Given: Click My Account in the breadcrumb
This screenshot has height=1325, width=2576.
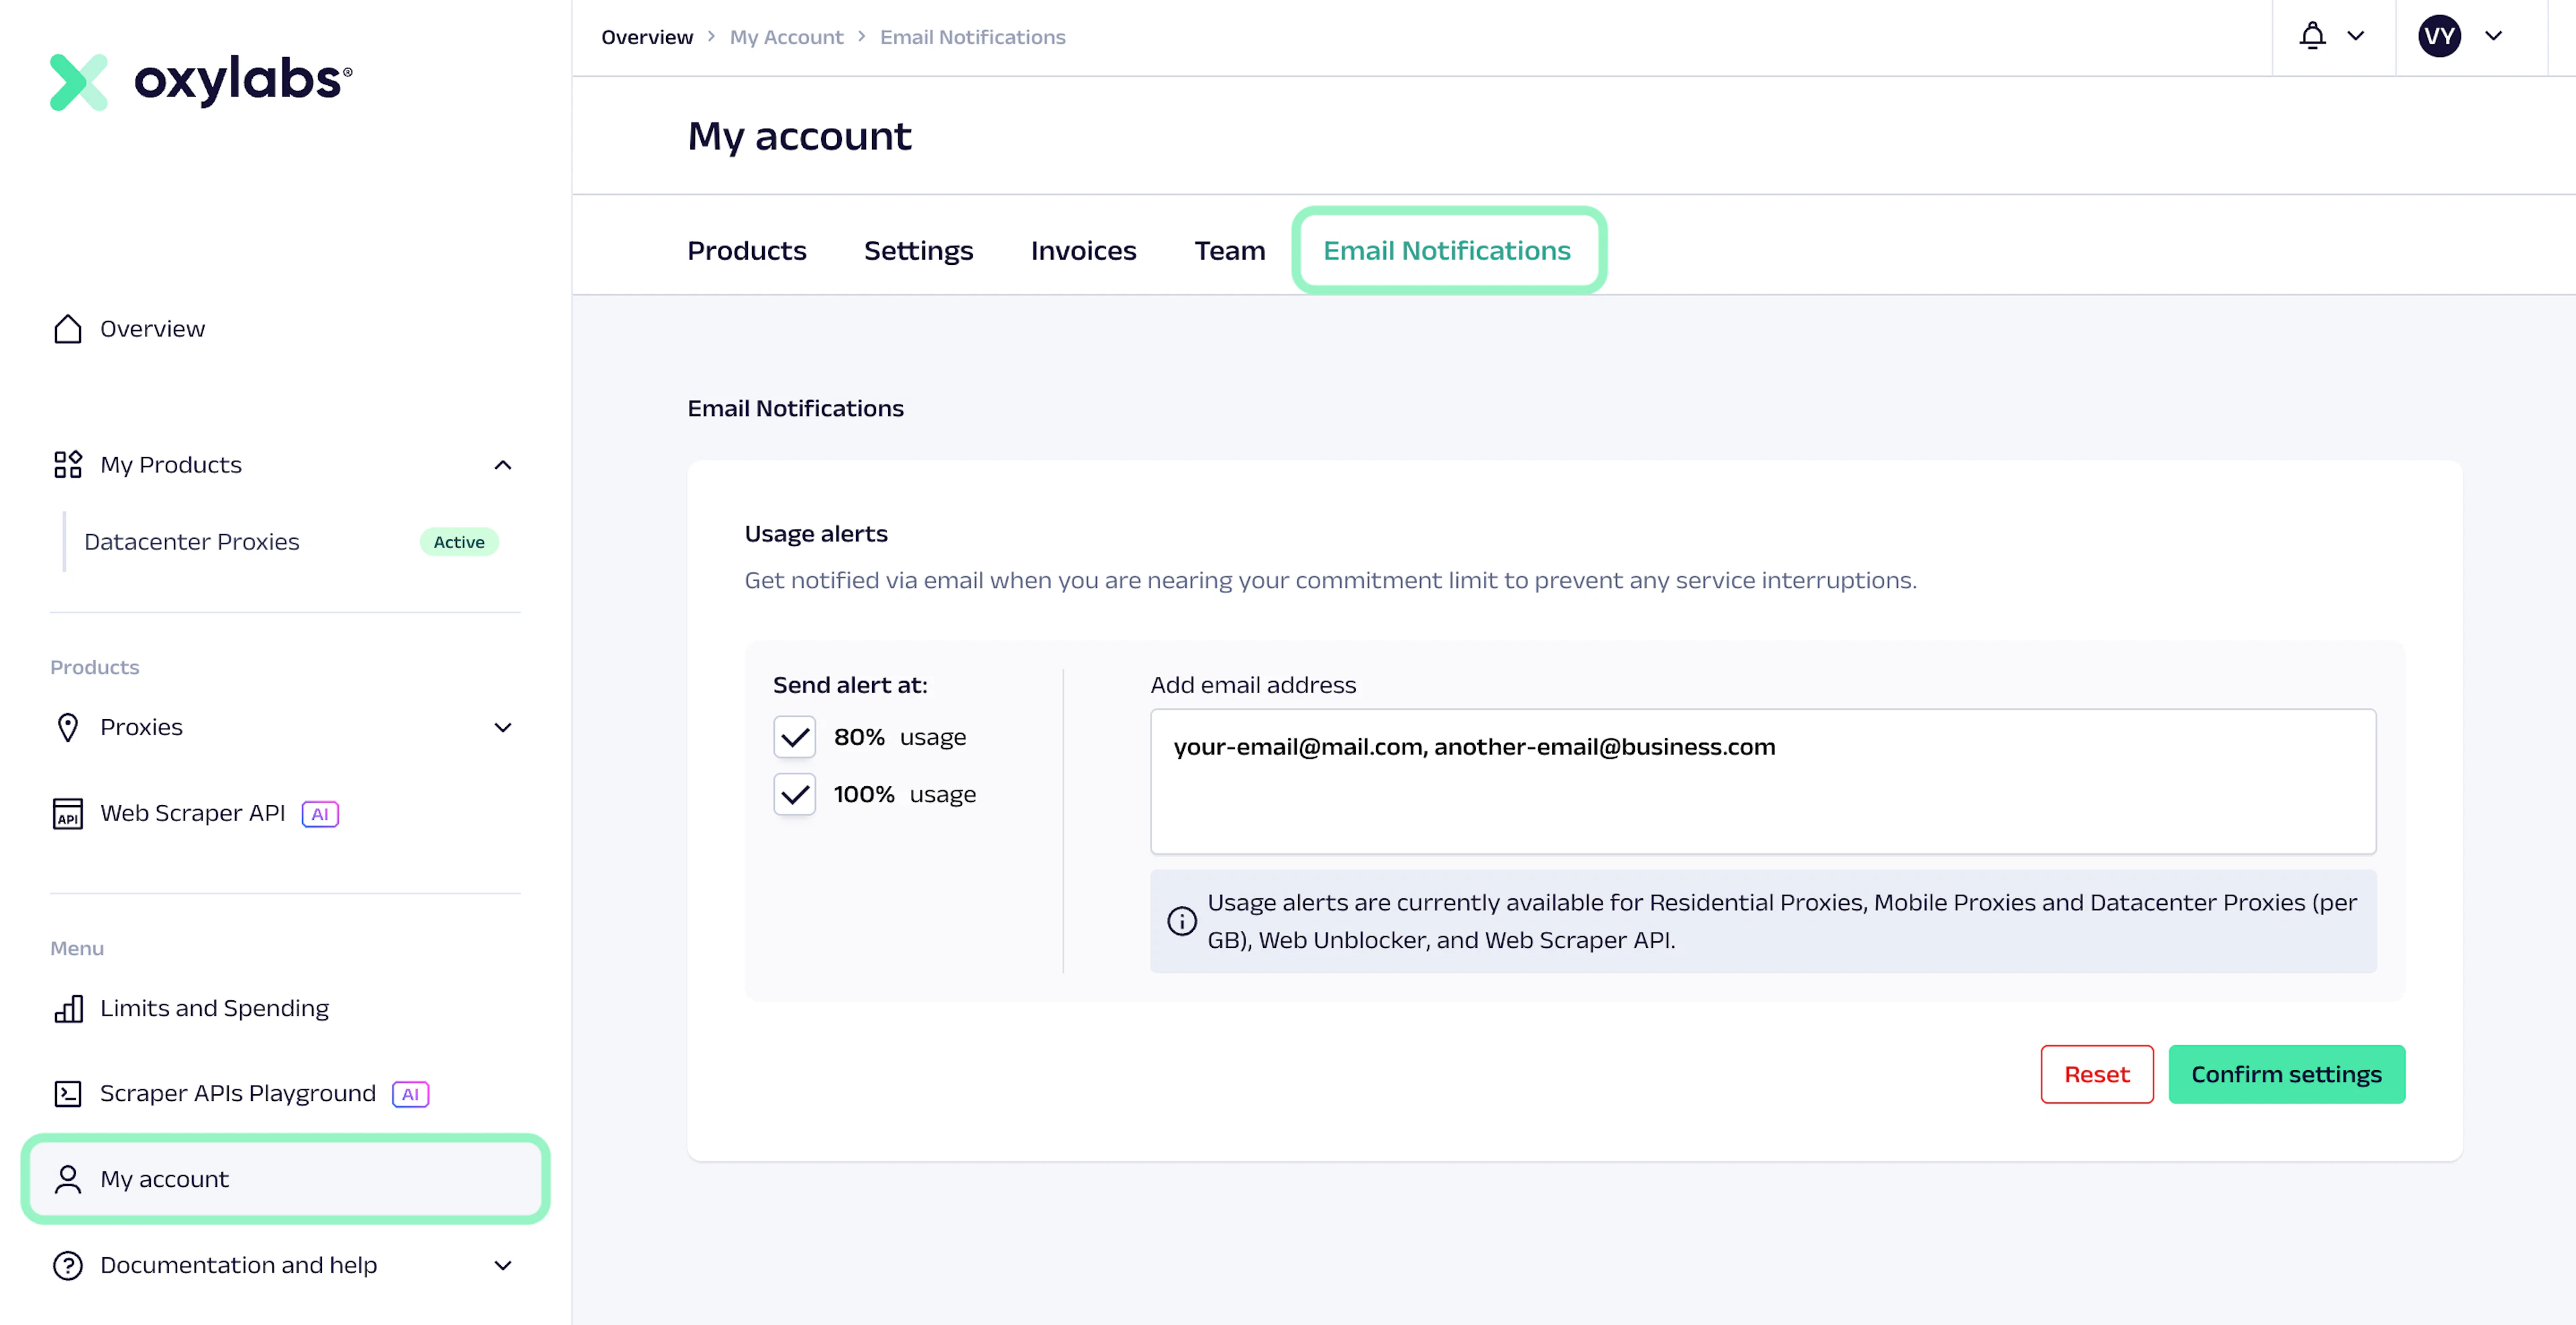Looking at the screenshot, I should 787,37.
